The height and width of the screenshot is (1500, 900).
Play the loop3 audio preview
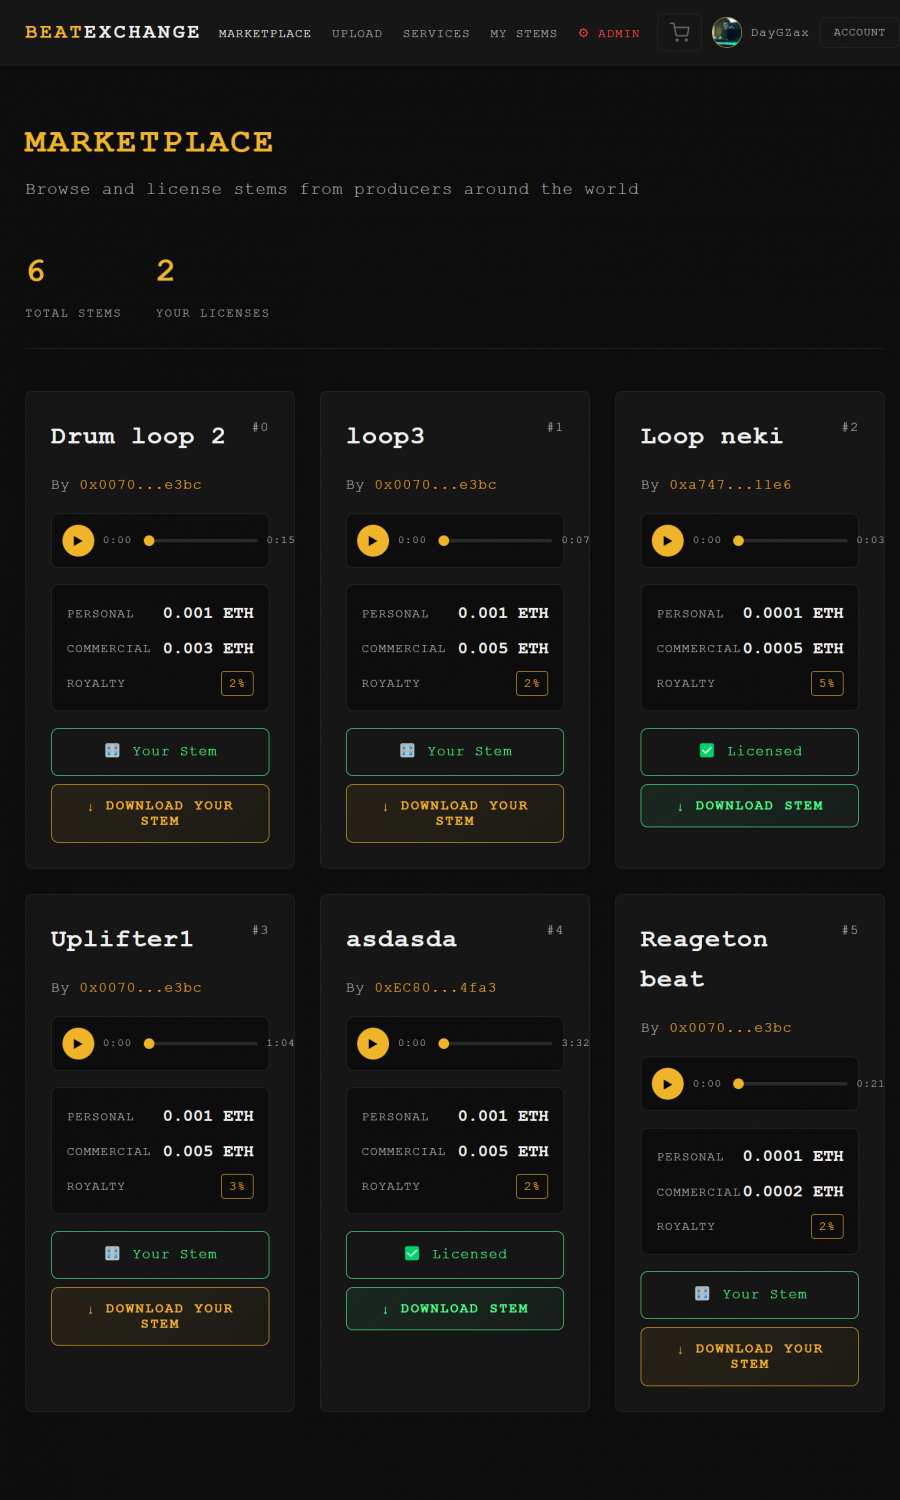click(x=373, y=541)
